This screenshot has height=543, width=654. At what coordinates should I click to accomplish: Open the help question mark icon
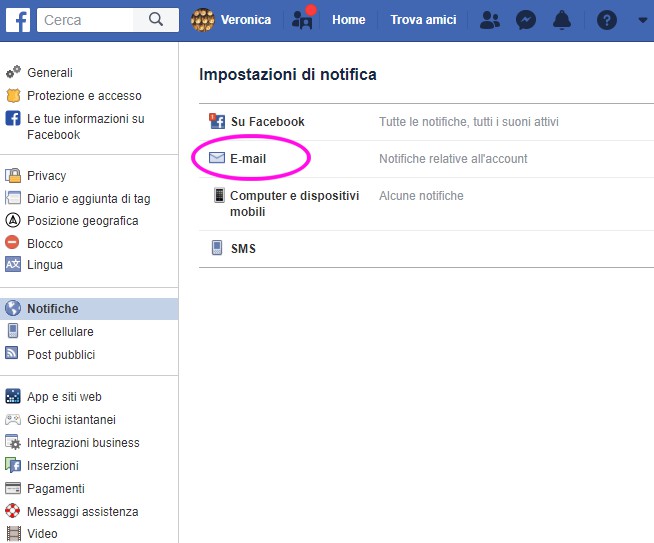coord(607,20)
